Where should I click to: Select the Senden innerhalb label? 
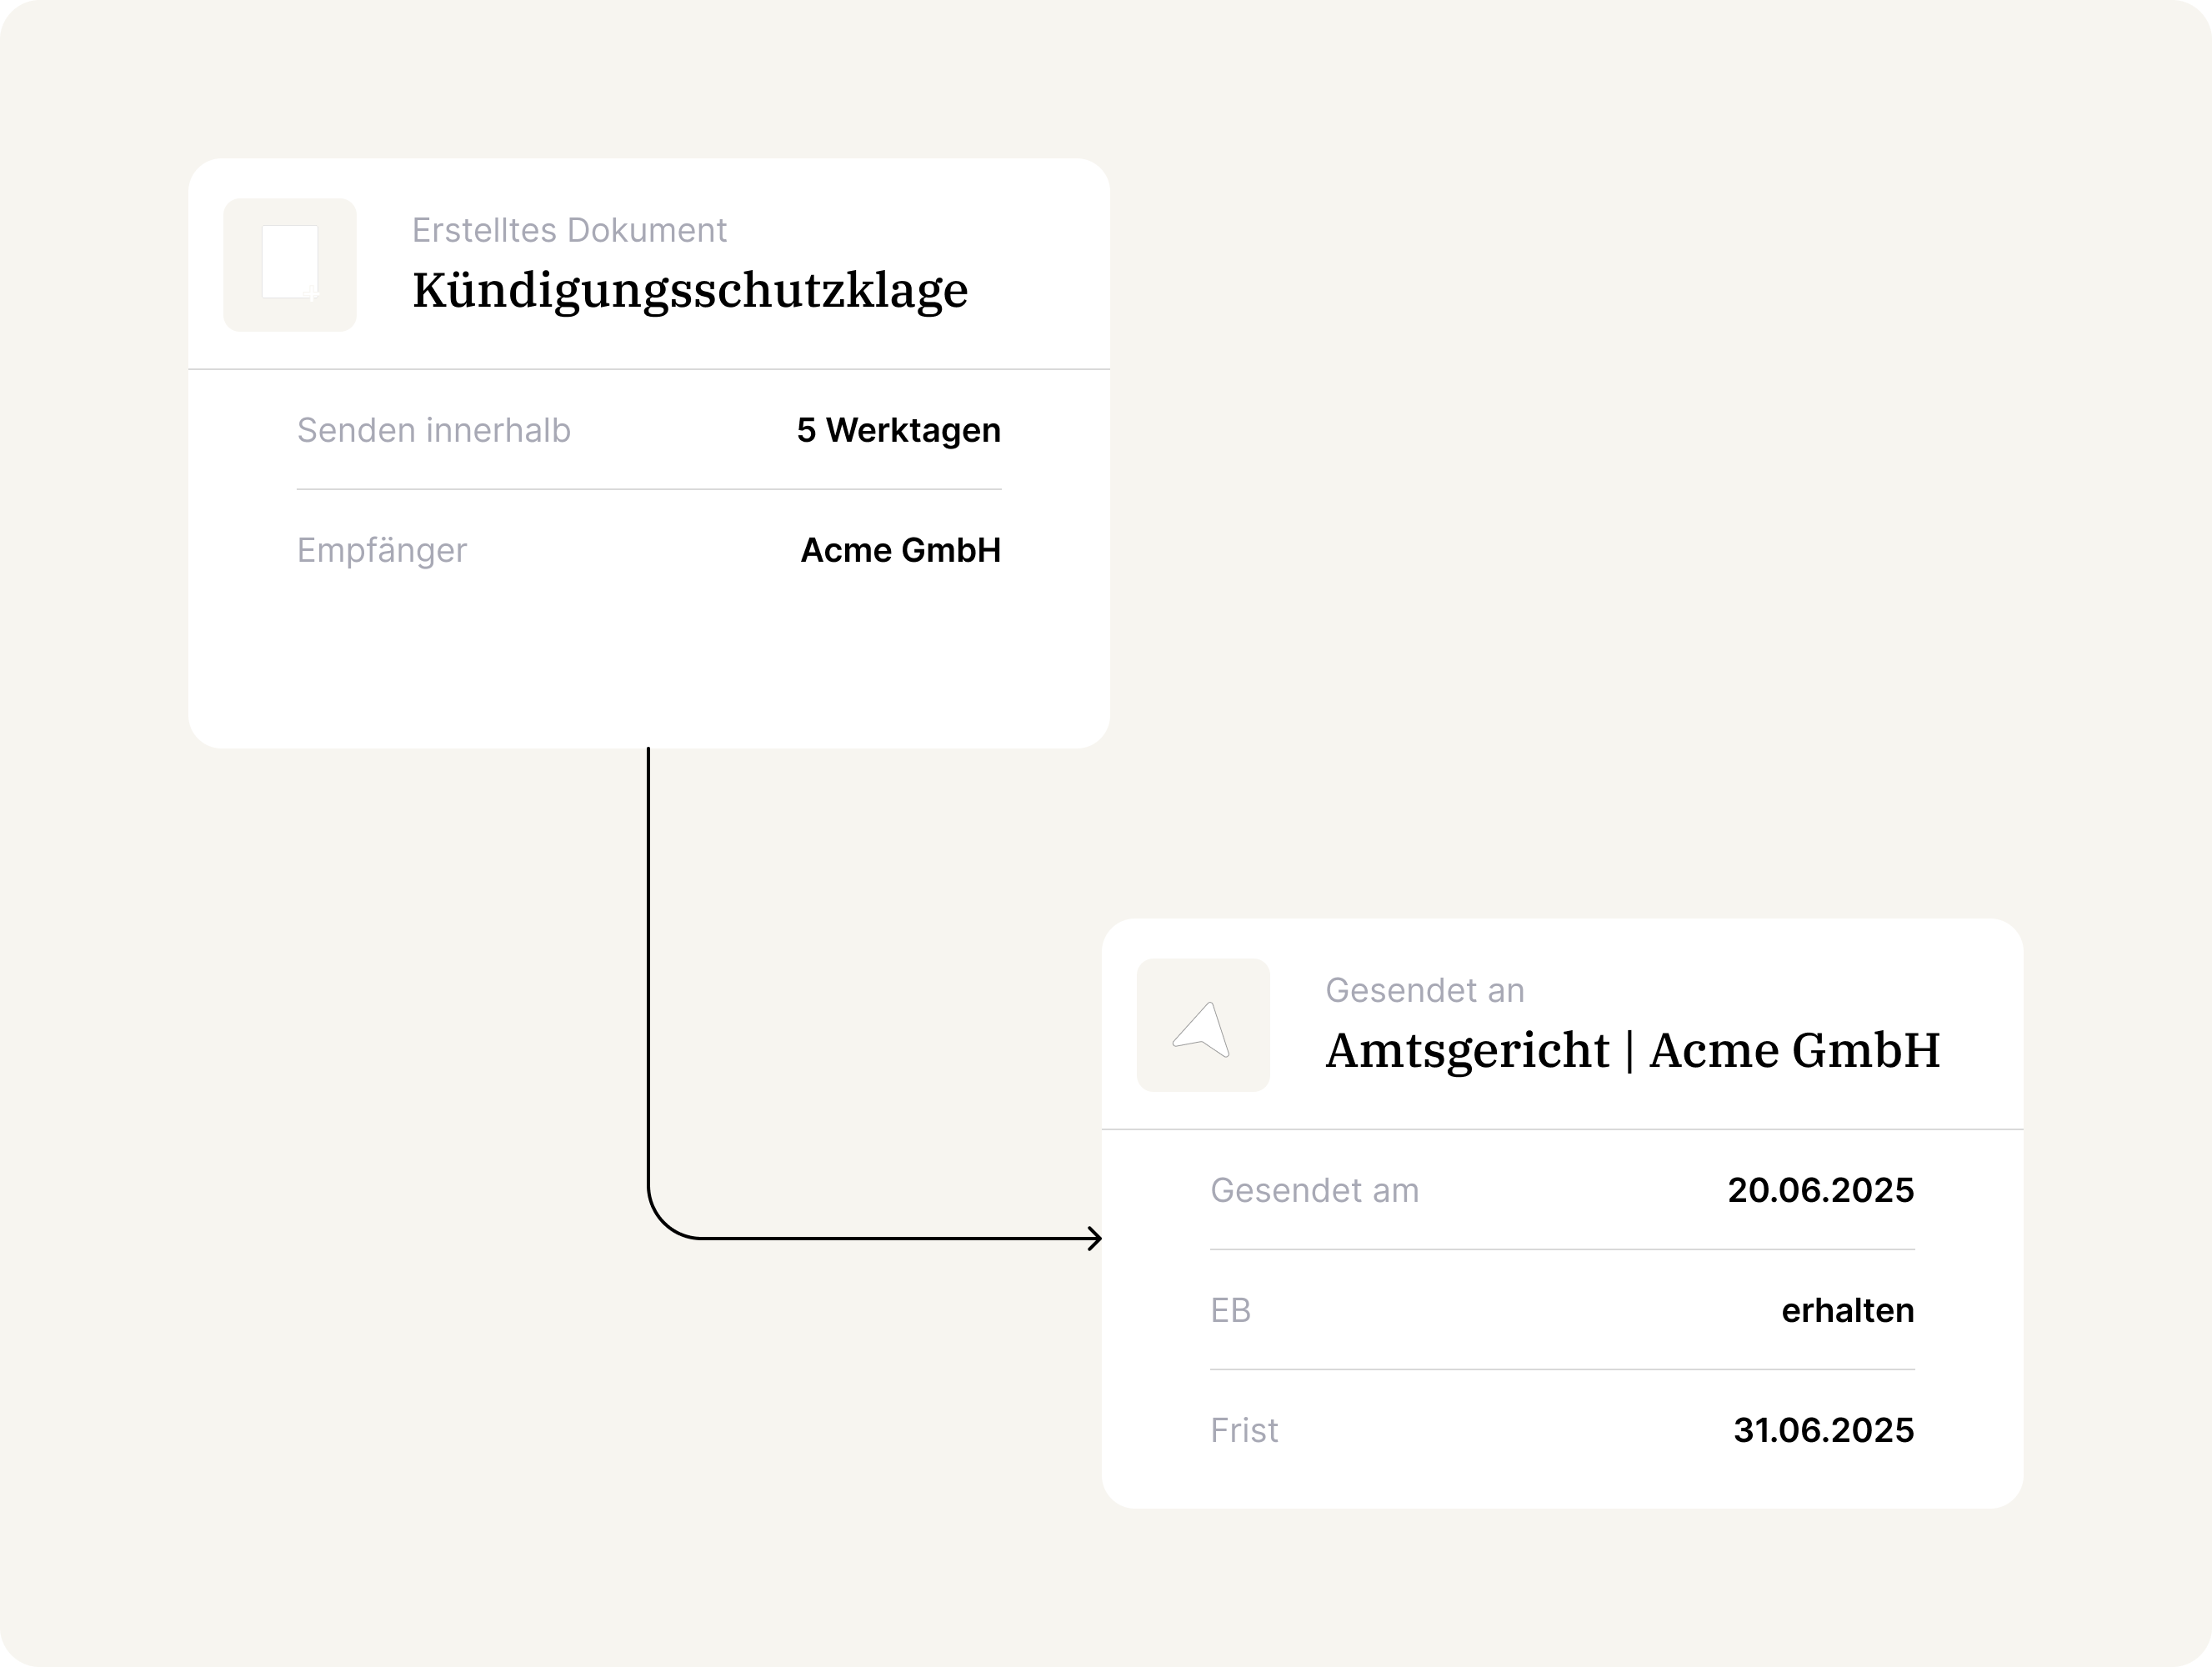point(433,430)
